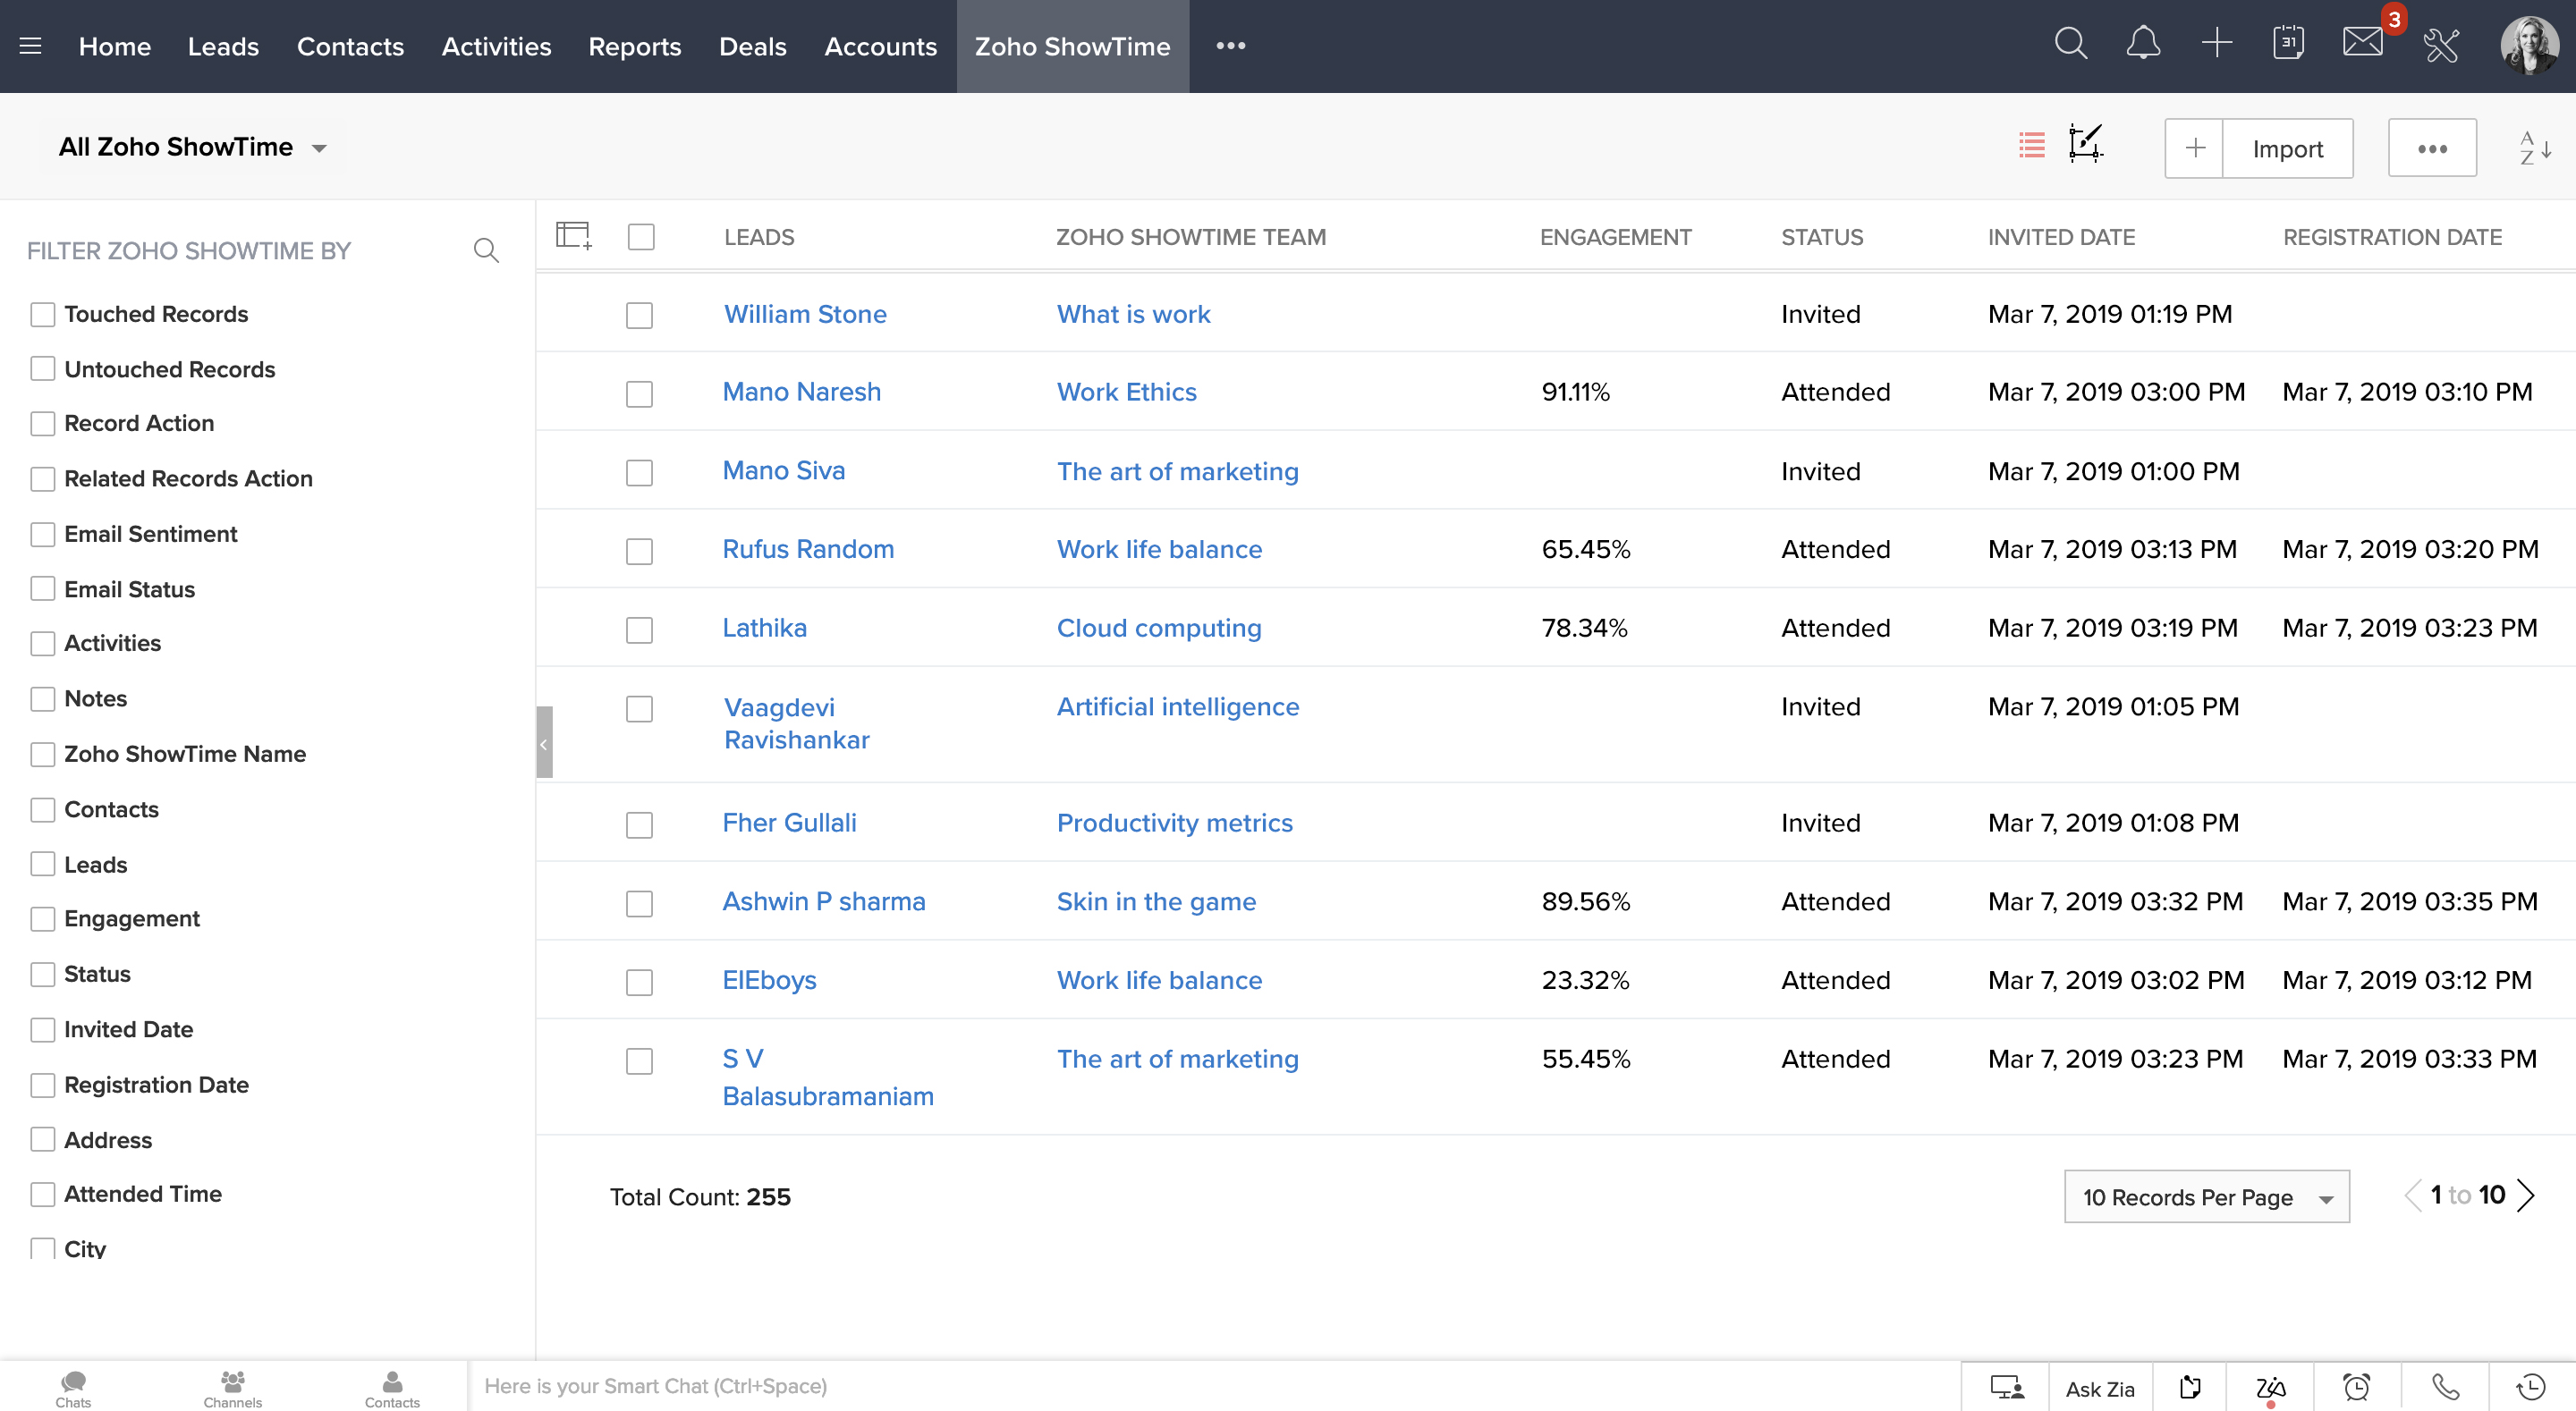Open the 10 Records Per Page dropdown
The width and height of the screenshot is (2576, 1411).
pyautogui.click(x=2206, y=1197)
